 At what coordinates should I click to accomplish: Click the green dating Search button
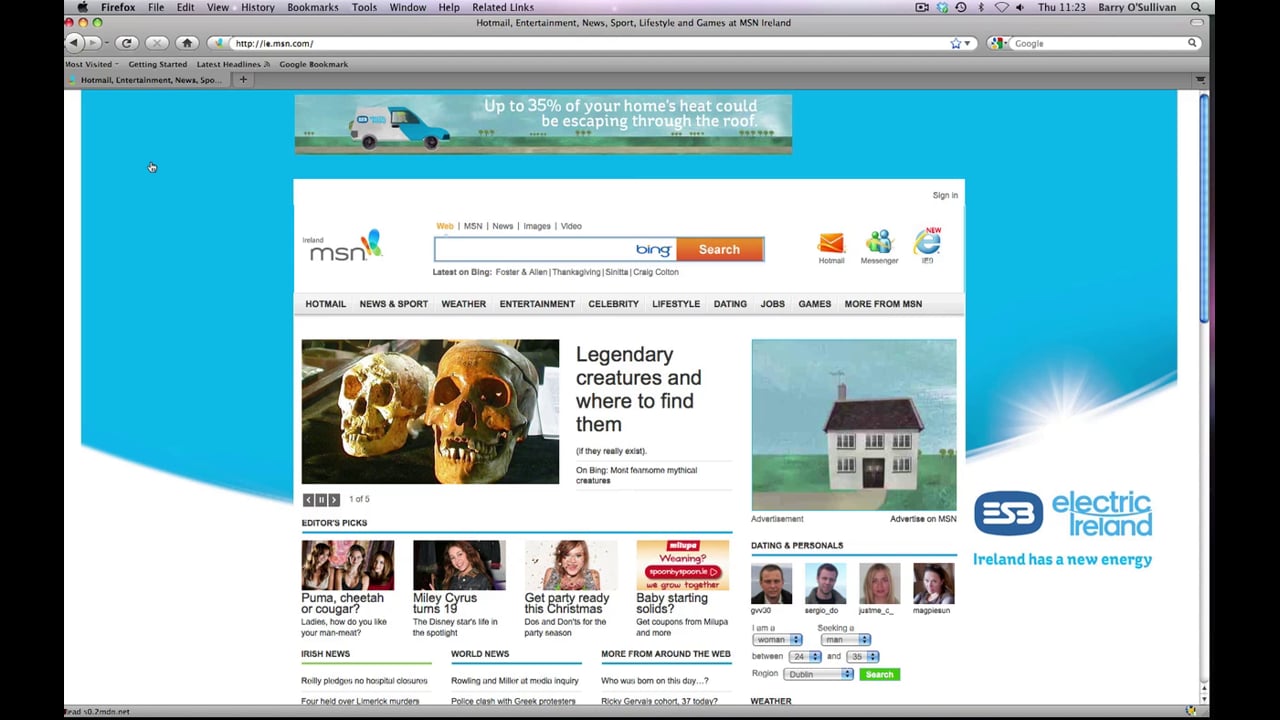click(x=879, y=674)
